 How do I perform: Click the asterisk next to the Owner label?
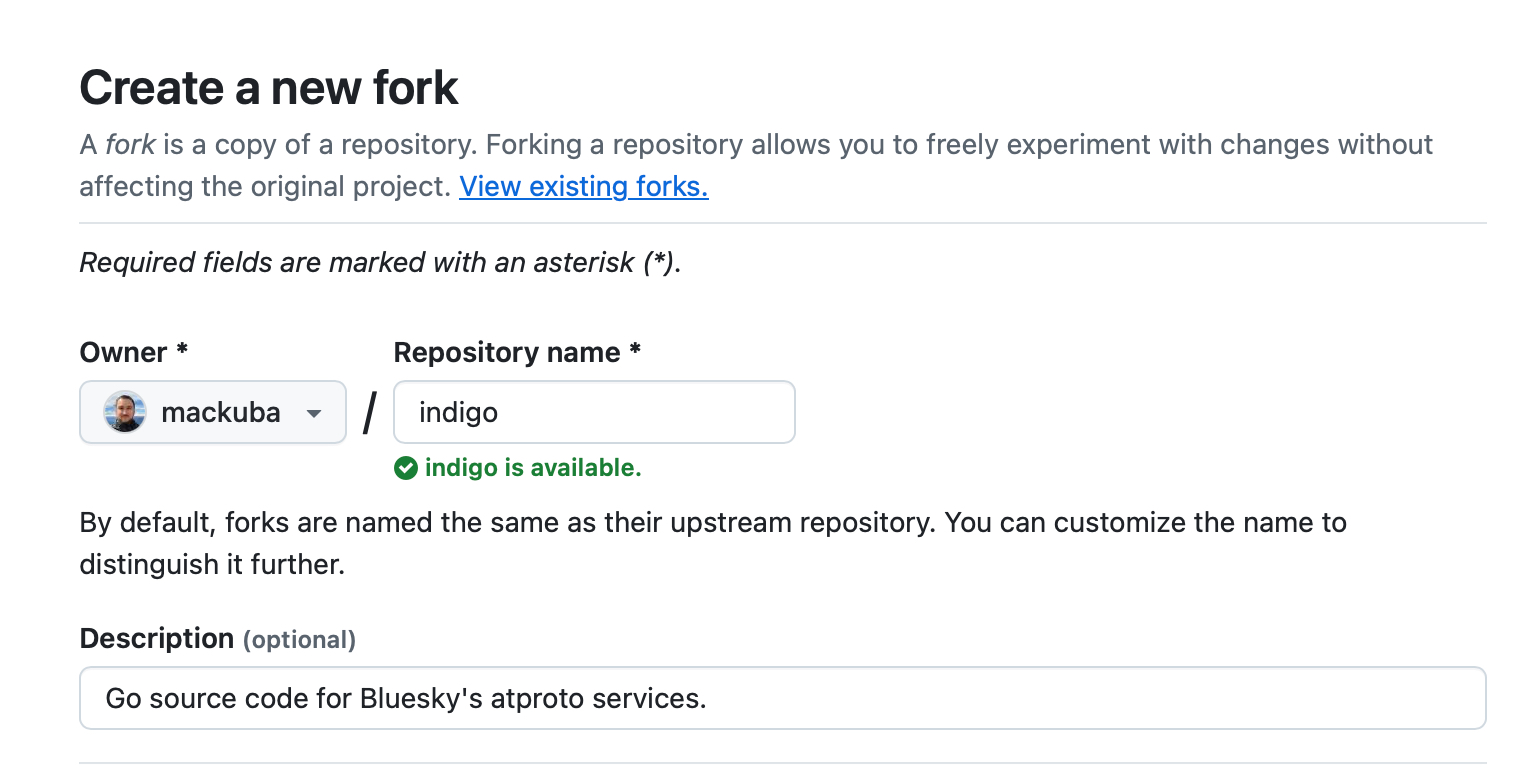pyautogui.click(x=182, y=350)
